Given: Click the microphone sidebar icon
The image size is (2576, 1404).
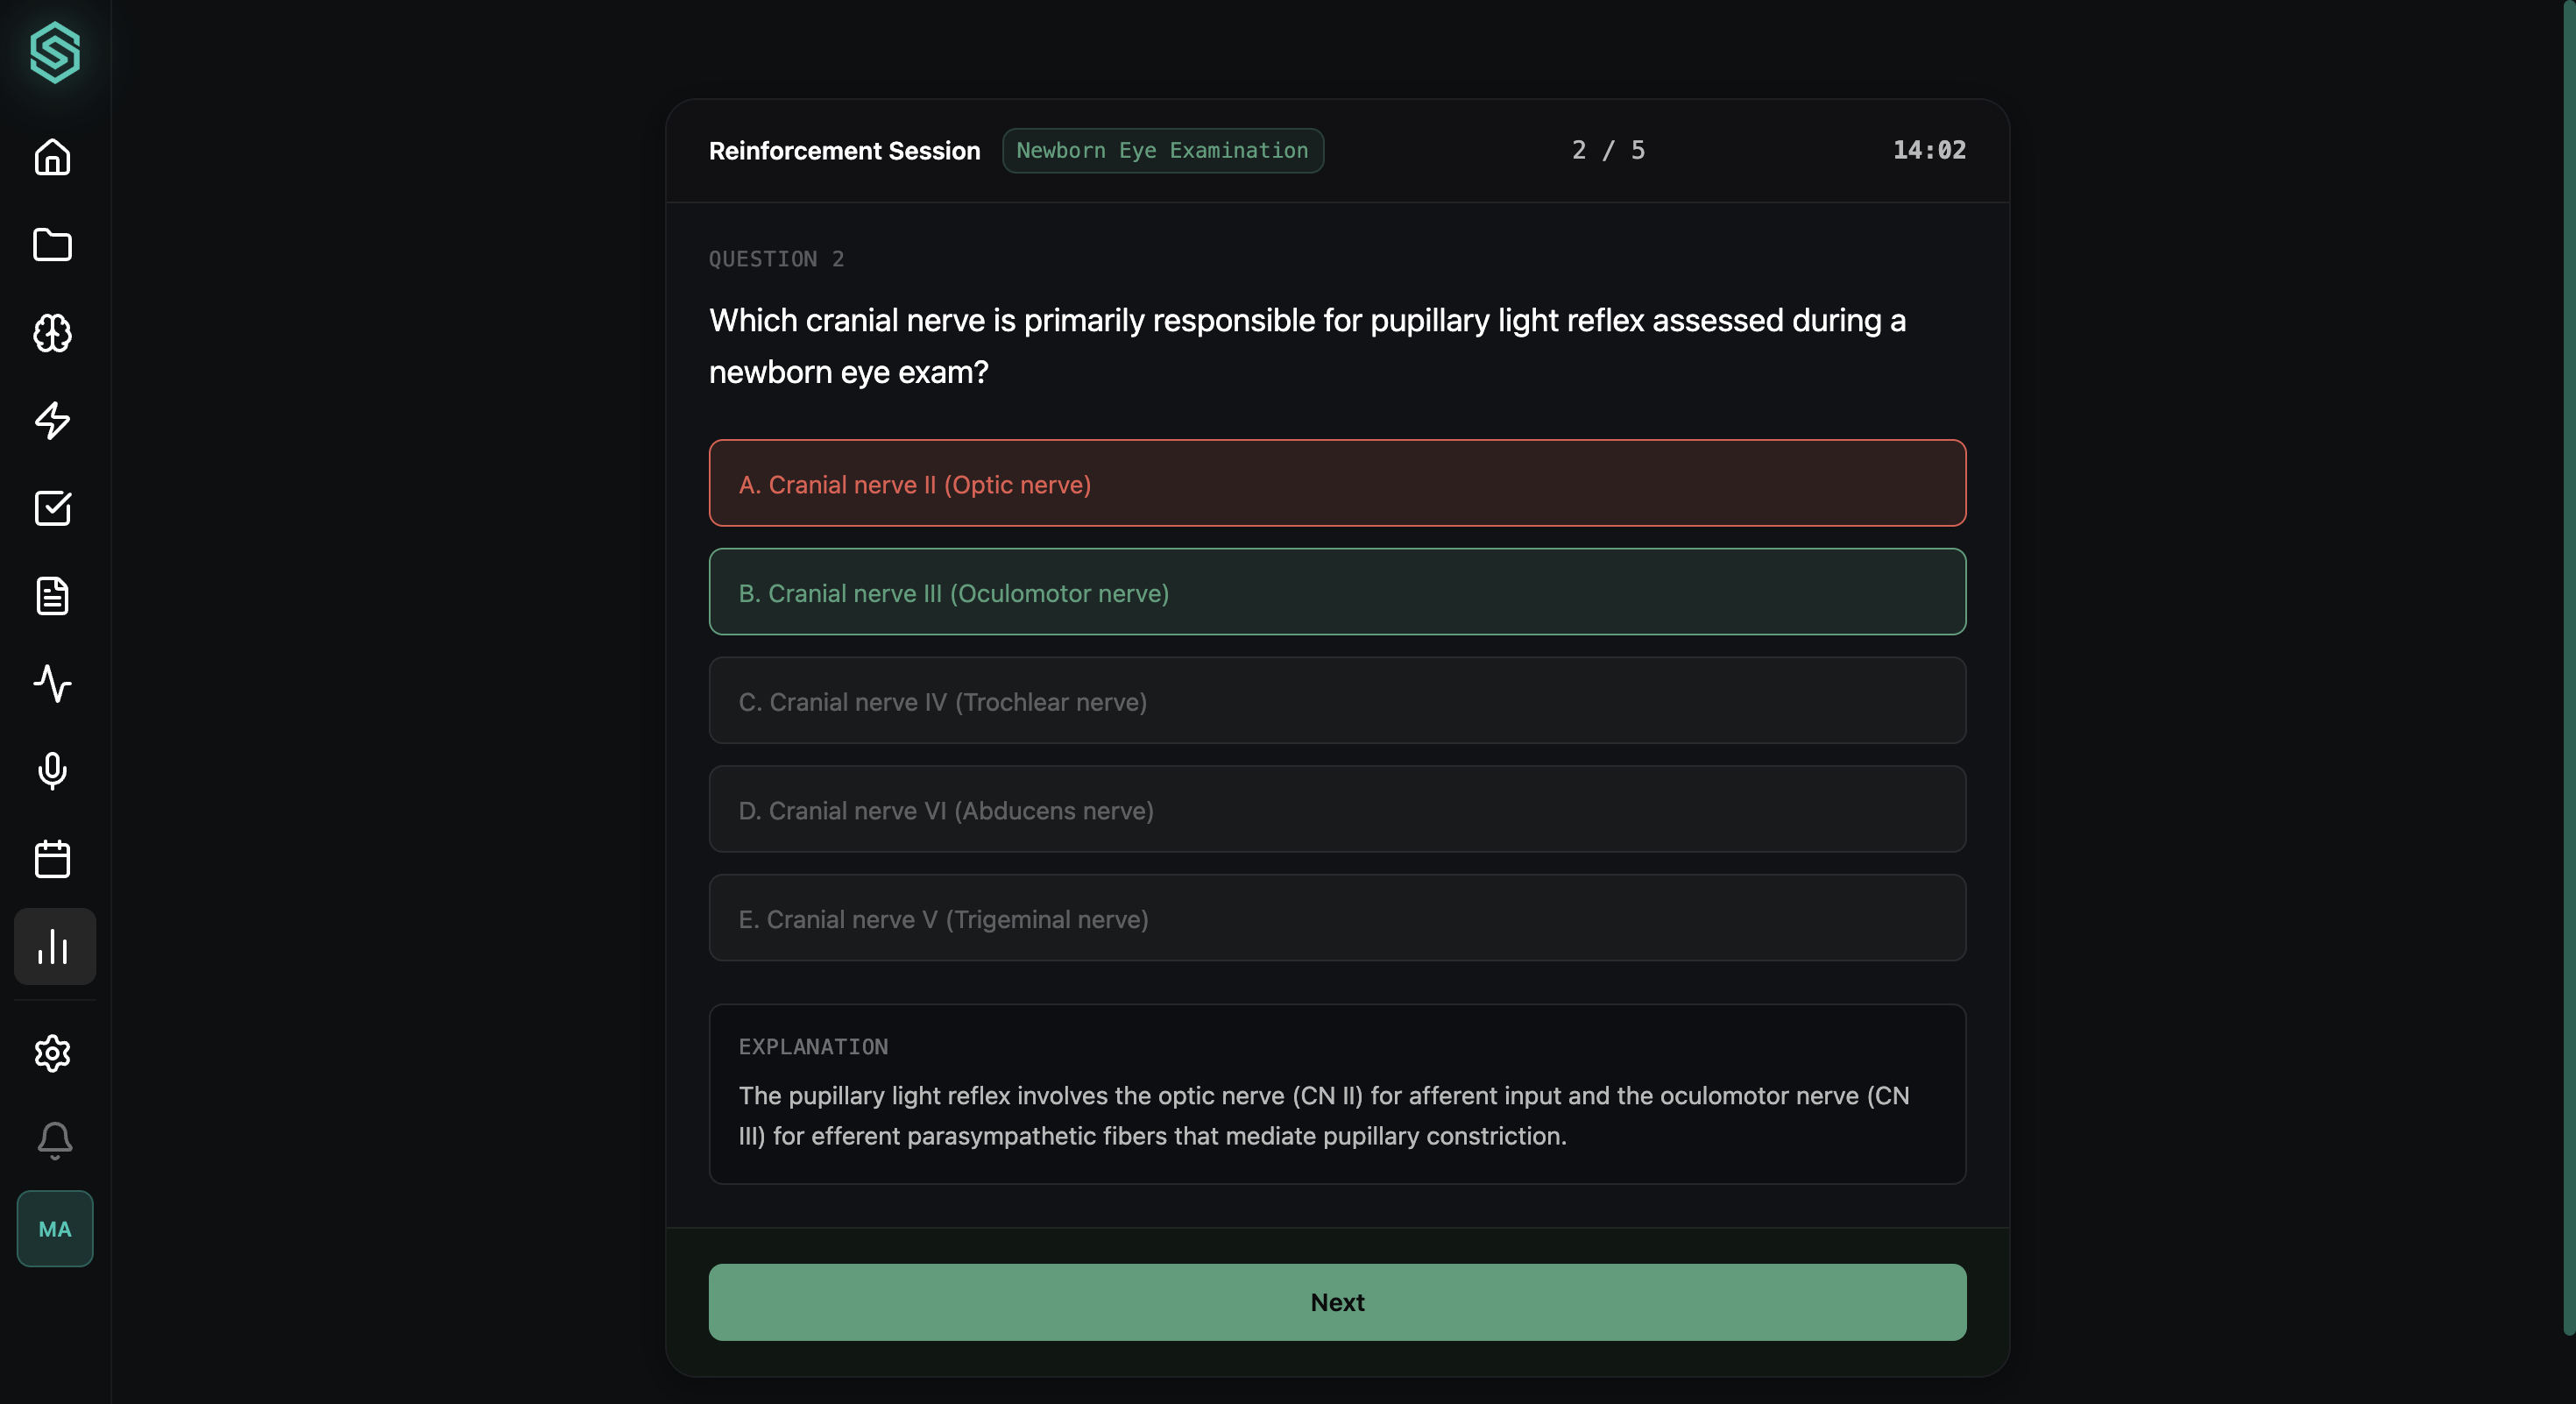Looking at the screenshot, I should (x=52, y=771).
